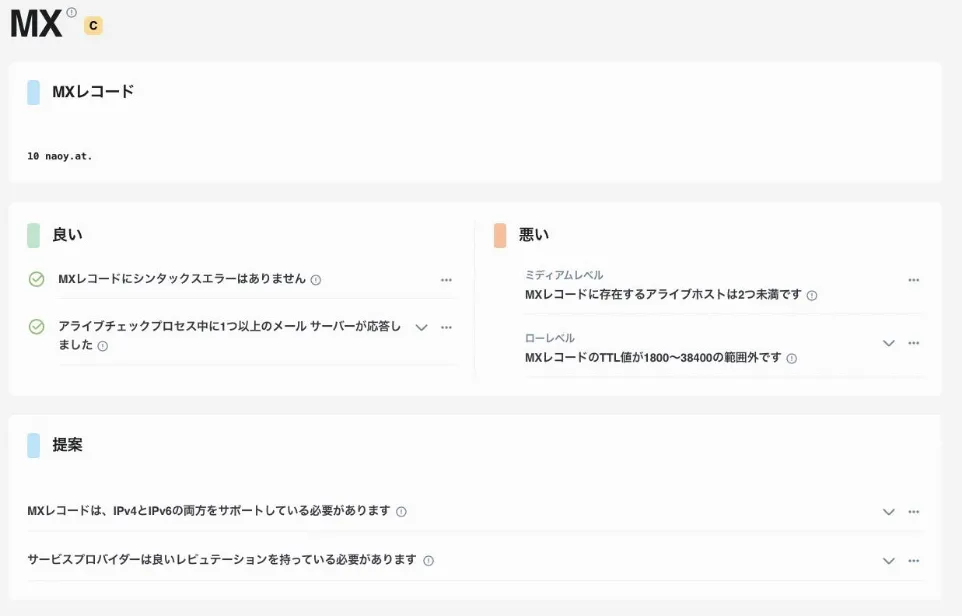Image resolution: width=962 pixels, height=616 pixels.
Task: Expand the TTL値 low-level issue details
Action: (x=888, y=343)
